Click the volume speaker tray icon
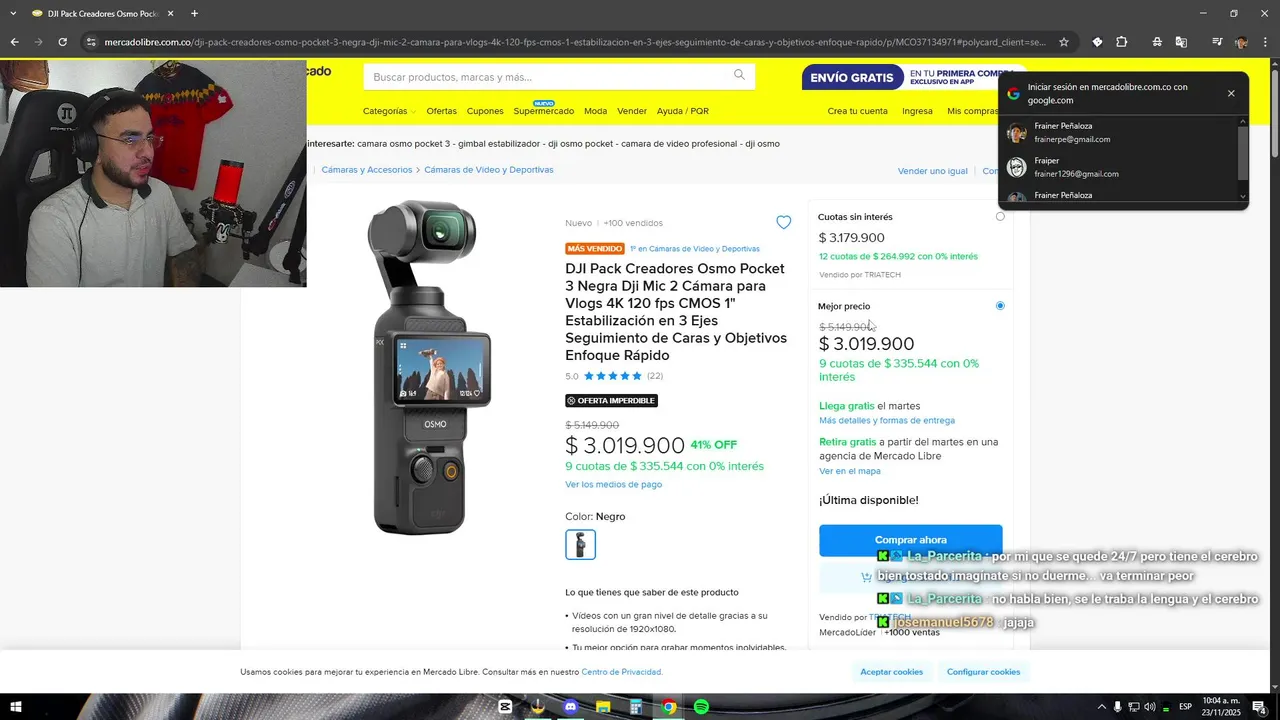This screenshot has height=720, width=1280. pos(1149,707)
